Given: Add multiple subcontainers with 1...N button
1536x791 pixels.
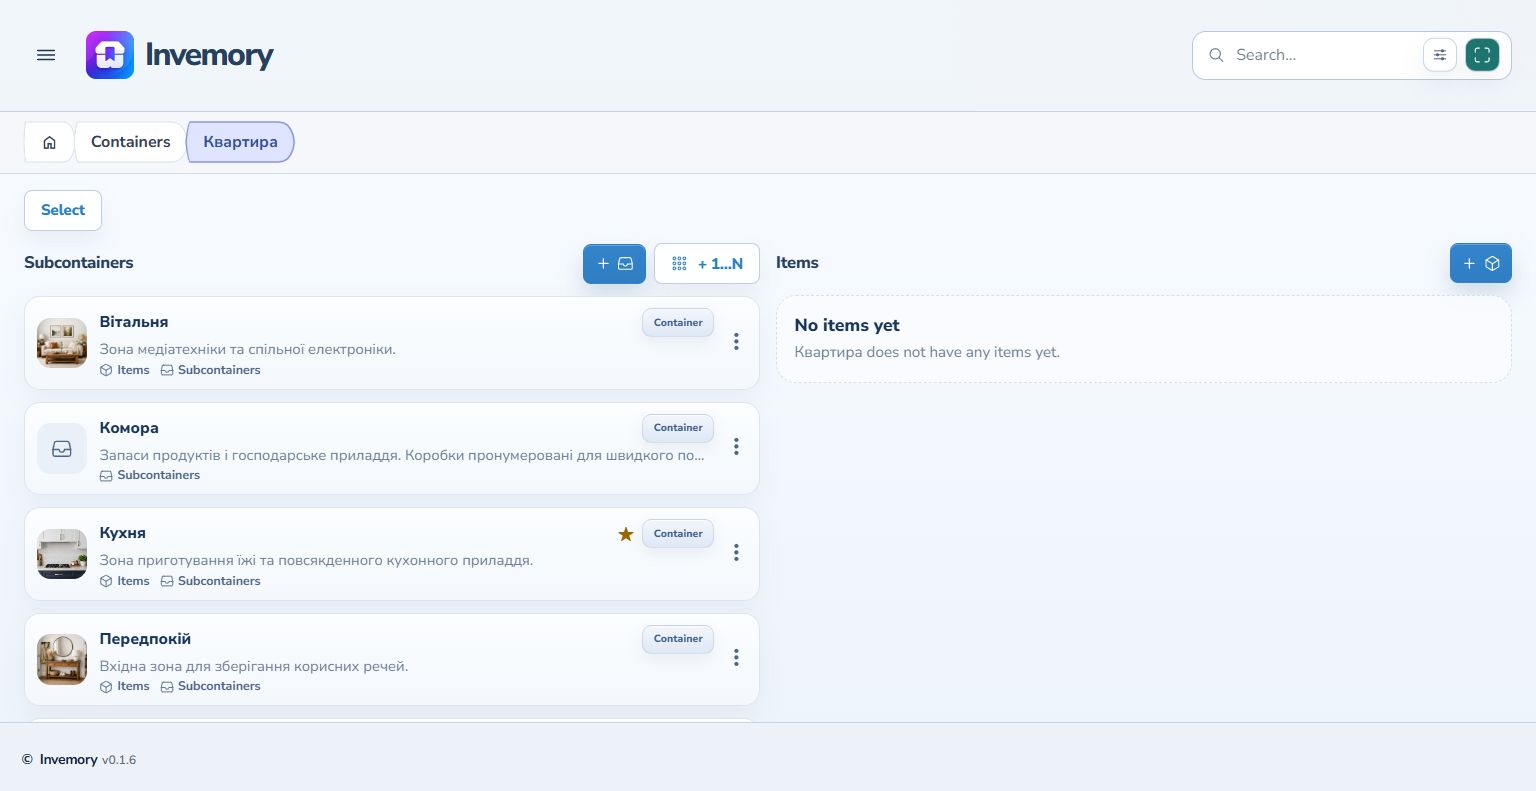Looking at the screenshot, I should click(x=707, y=264).
